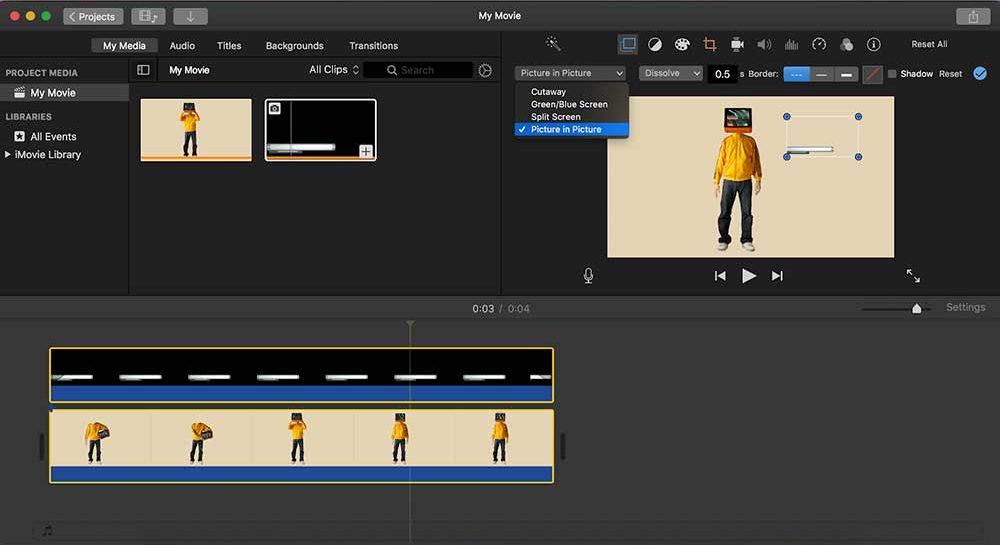This screenshot has width=1000, height=545.
Task: Click the voiceover microphone icon
Action: point(588,275)
